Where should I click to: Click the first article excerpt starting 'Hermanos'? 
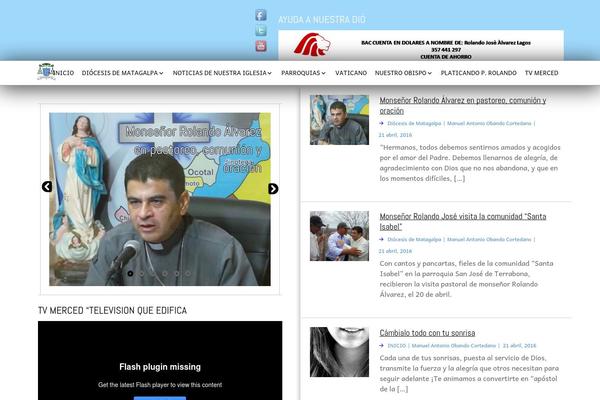click(x=470, y=163)
